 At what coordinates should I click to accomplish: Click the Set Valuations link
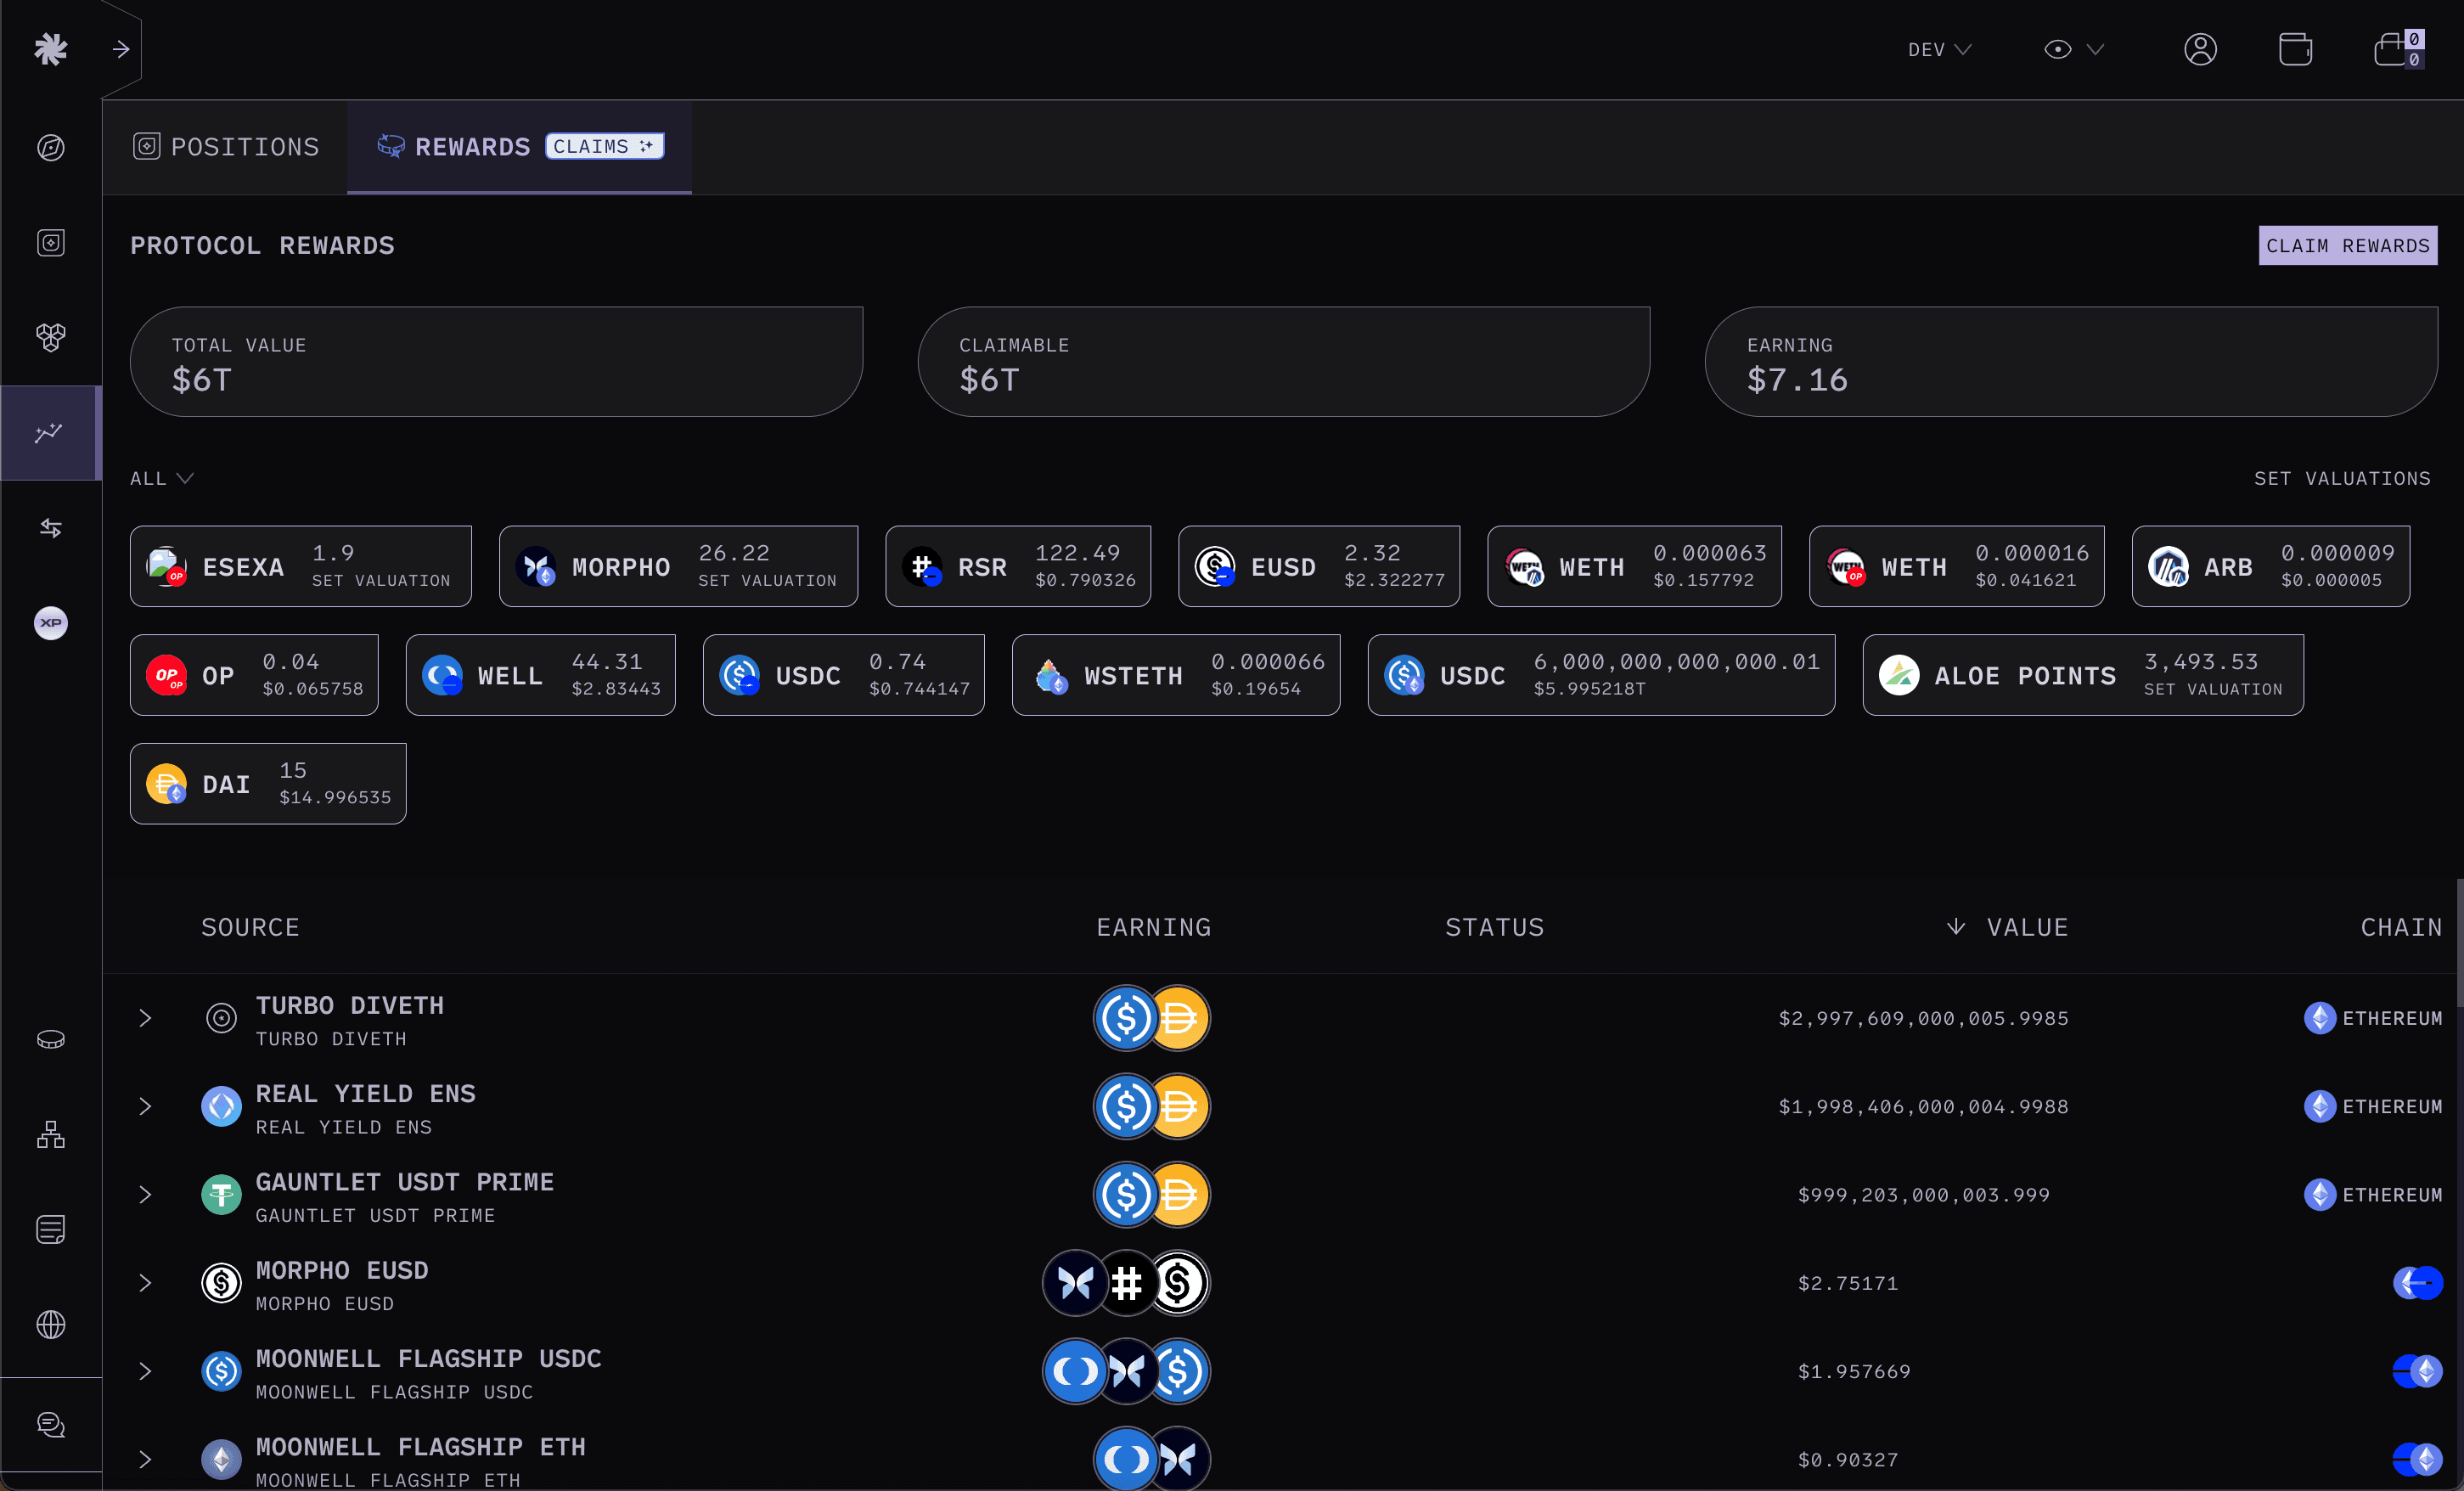coord(2341,478)
